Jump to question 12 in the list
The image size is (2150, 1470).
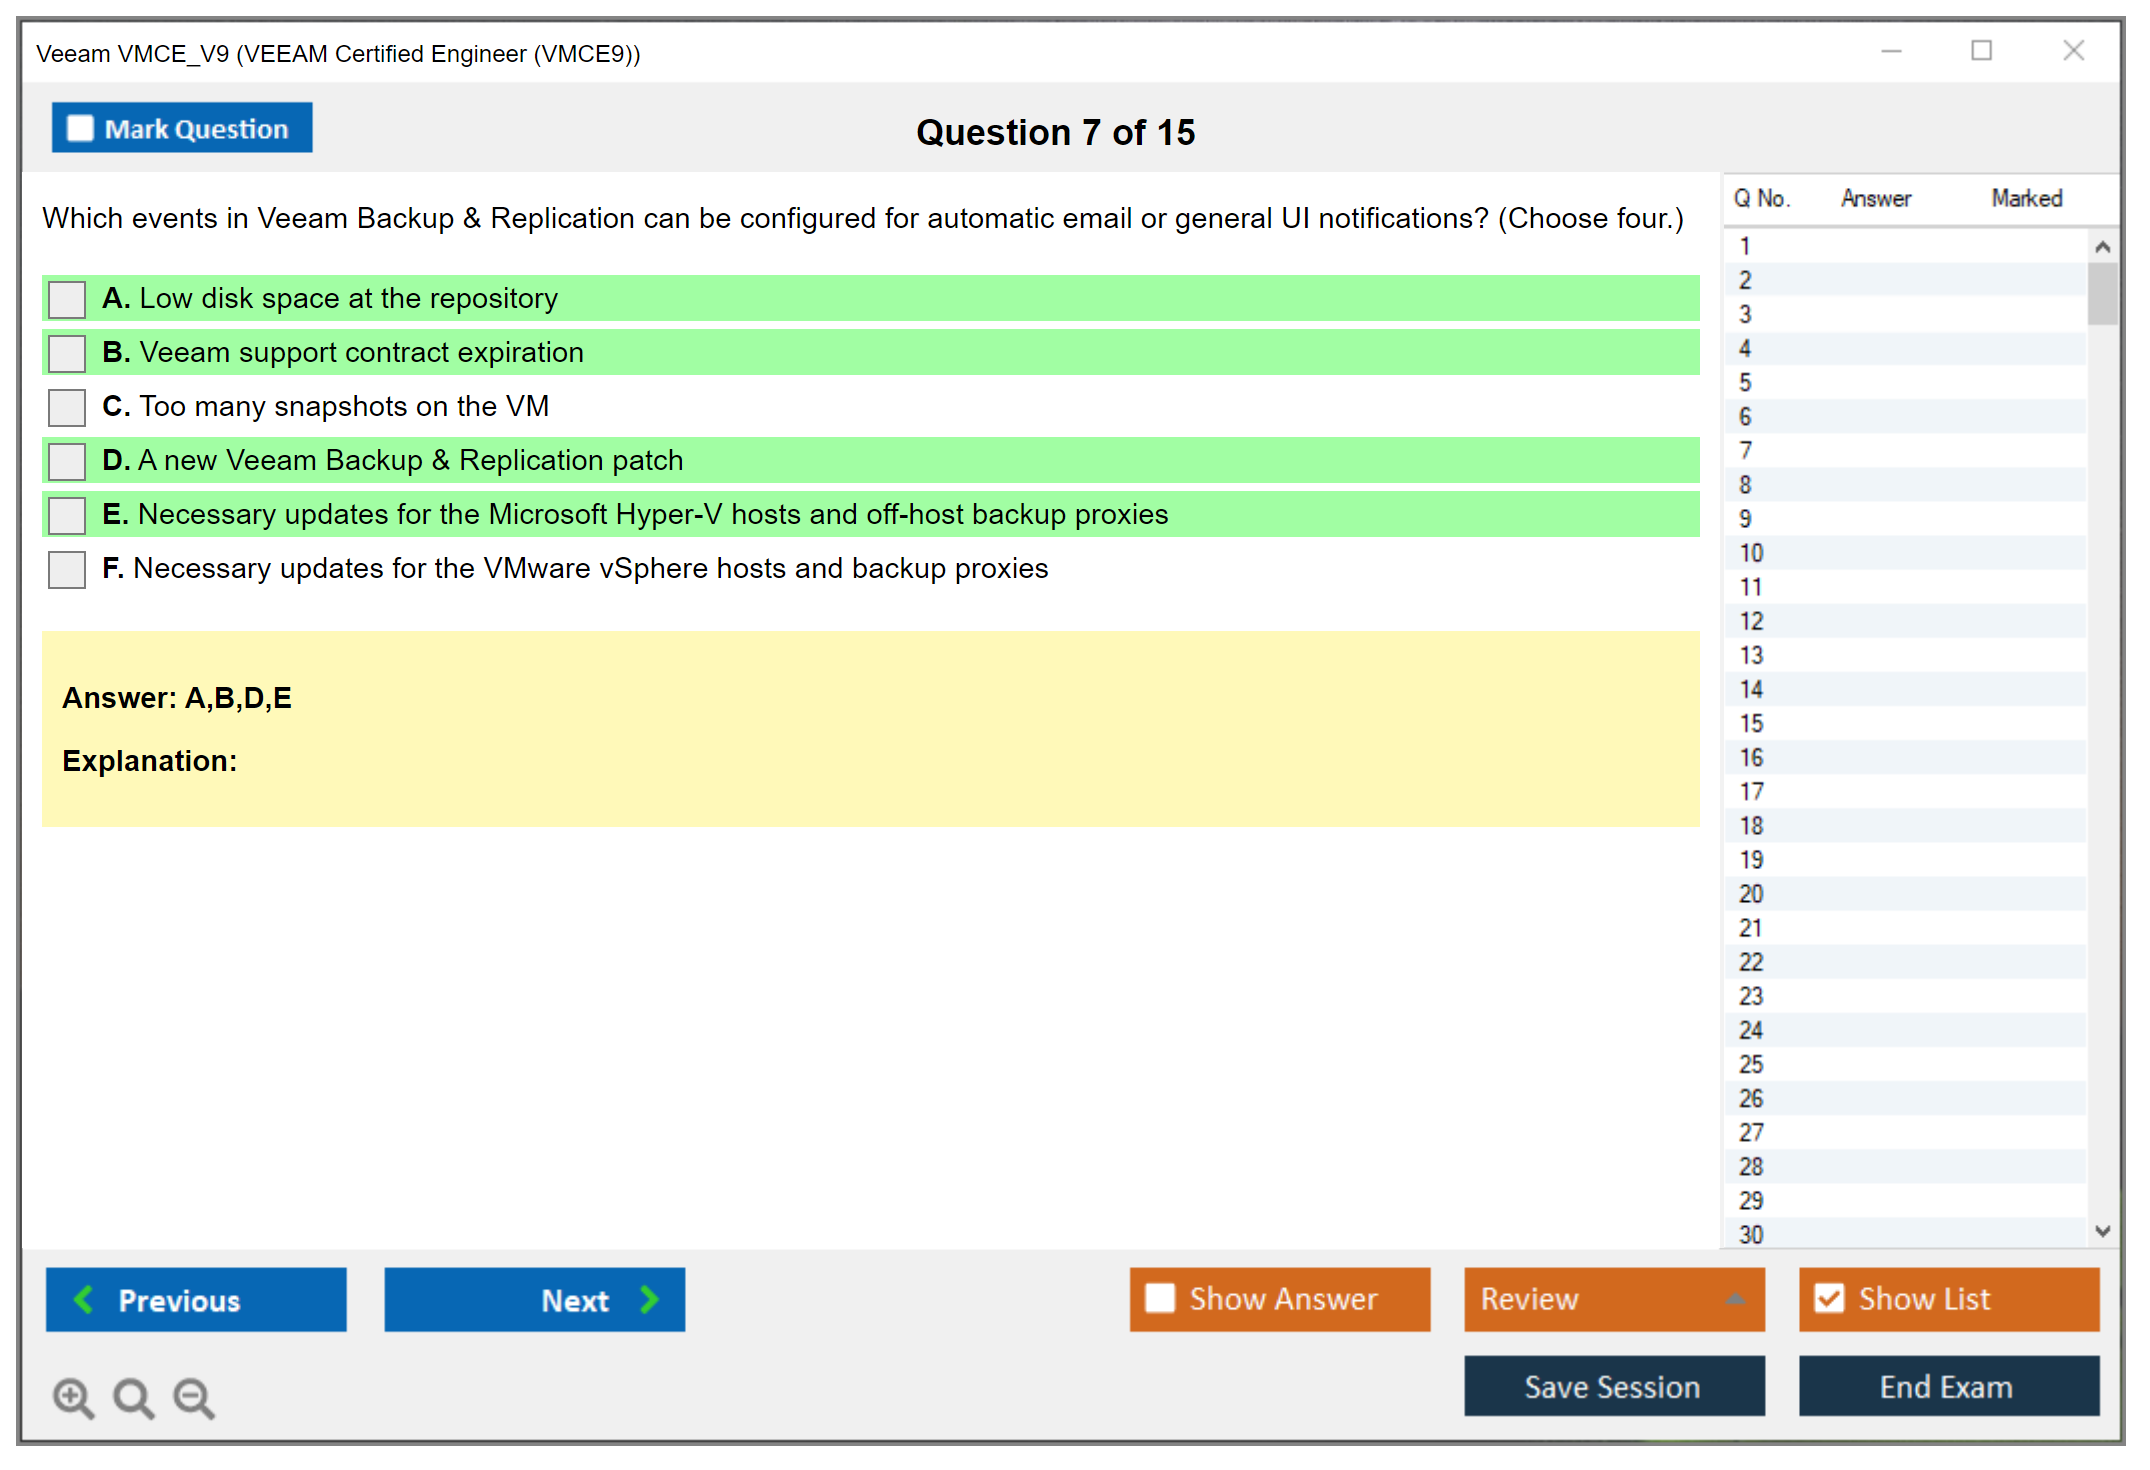click(x=1751, y=621)
